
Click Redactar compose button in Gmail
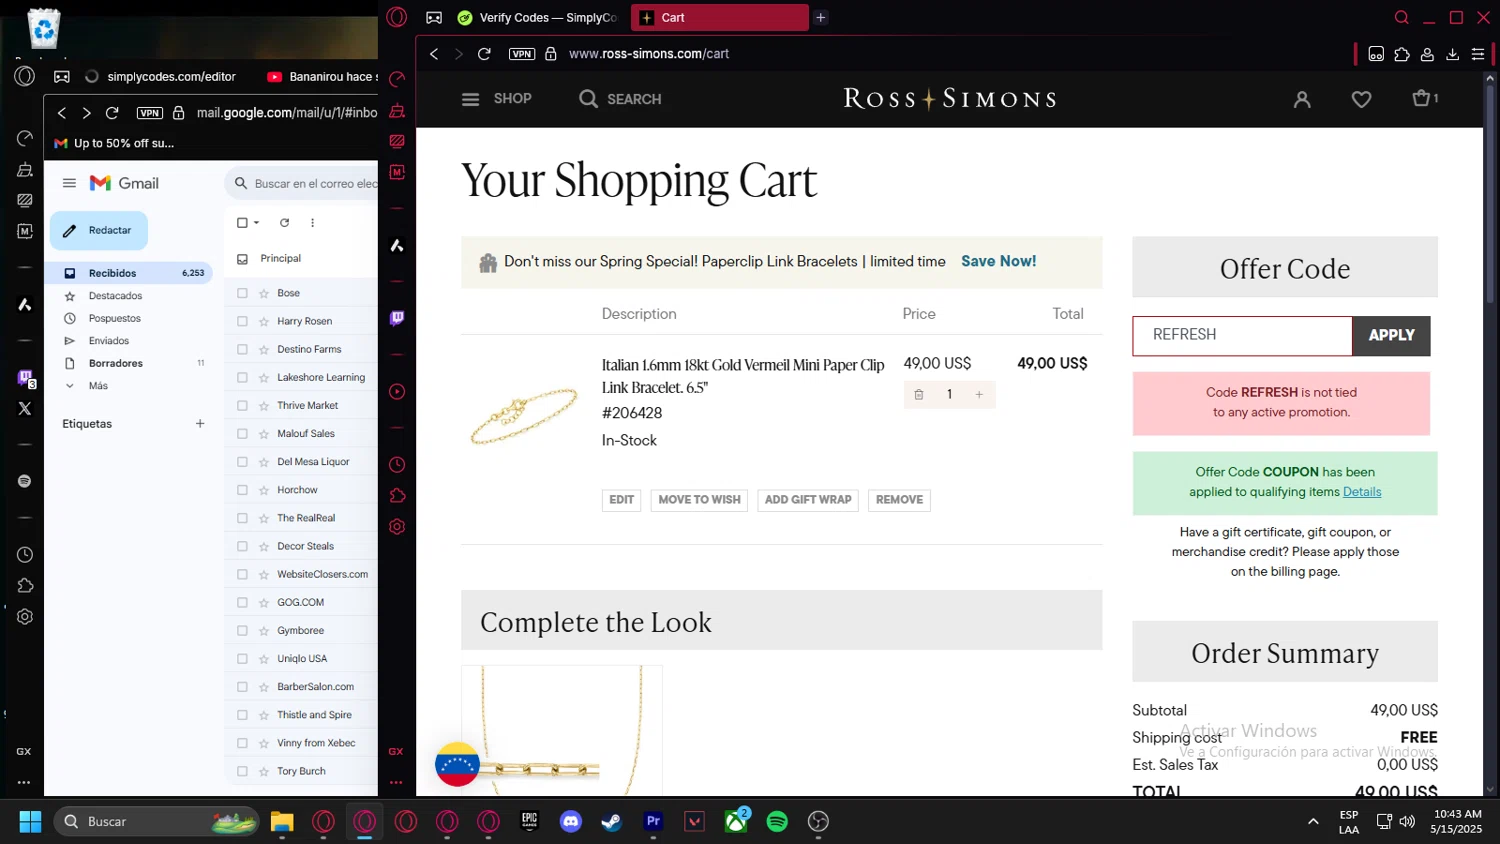tap(99, 231)
